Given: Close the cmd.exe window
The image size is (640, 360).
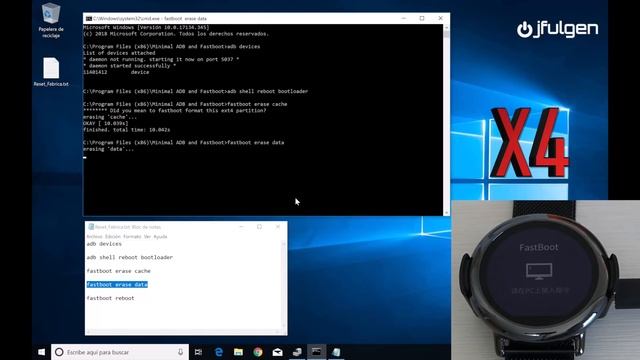Looking at the screenshot, I should click(x=440, y=18).
